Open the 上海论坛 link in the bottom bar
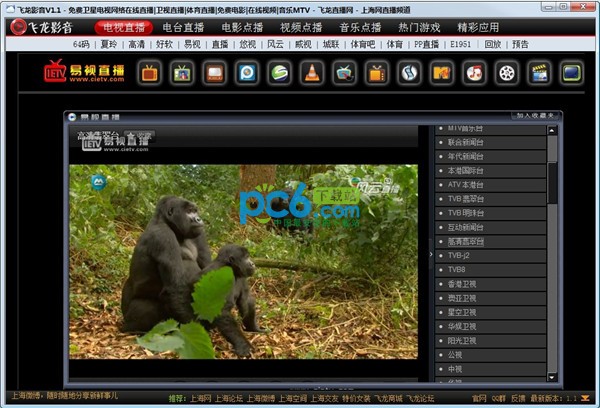 coord(232,398)
